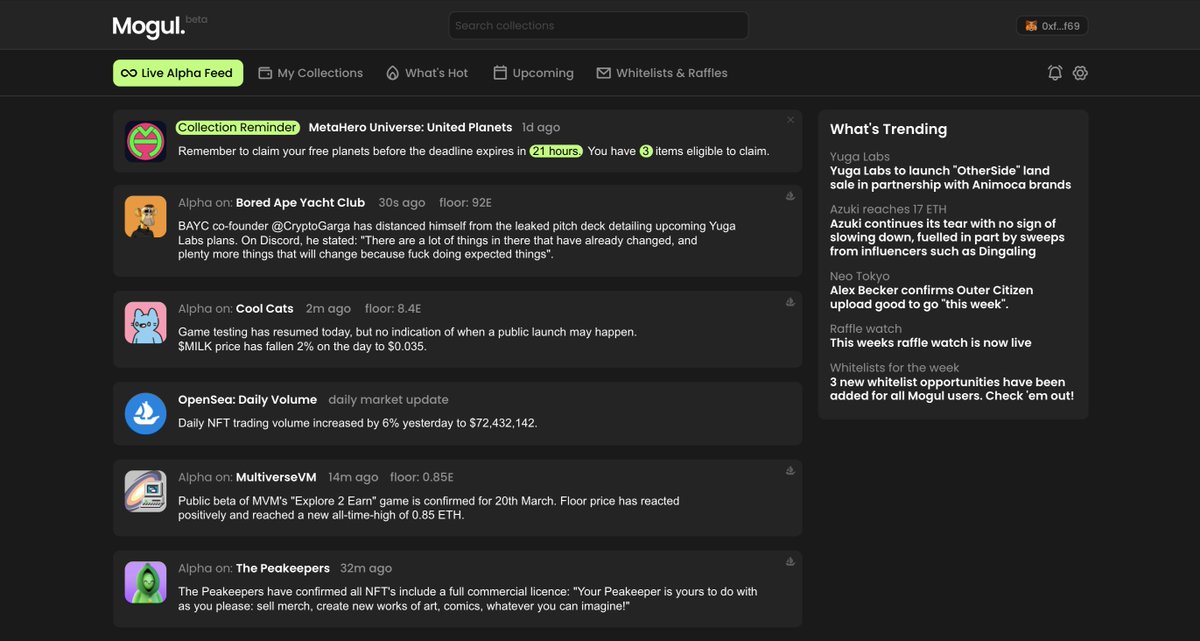Open The Peakeepers collection link
Screen dimensions: 1200x641
pos(281,568)
